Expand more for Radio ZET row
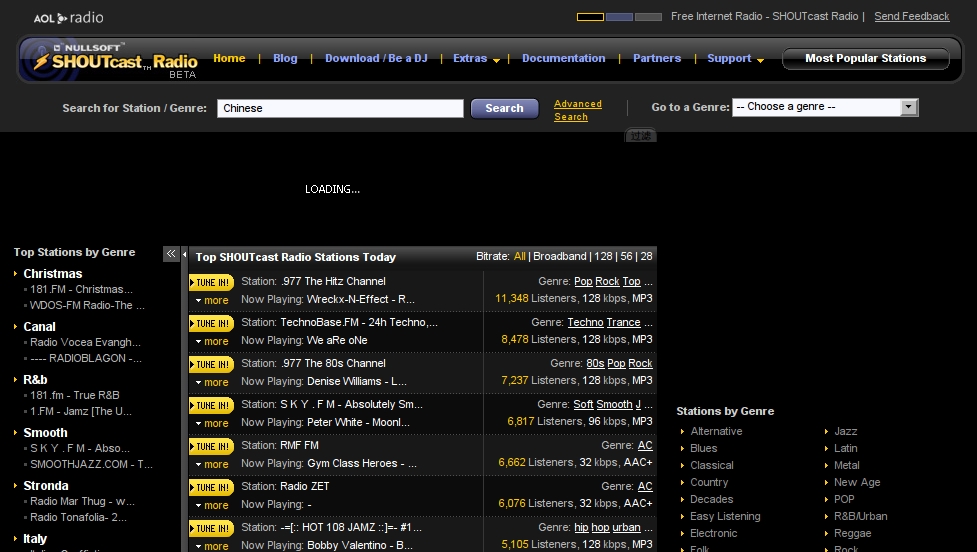 [x=212, y=506]
